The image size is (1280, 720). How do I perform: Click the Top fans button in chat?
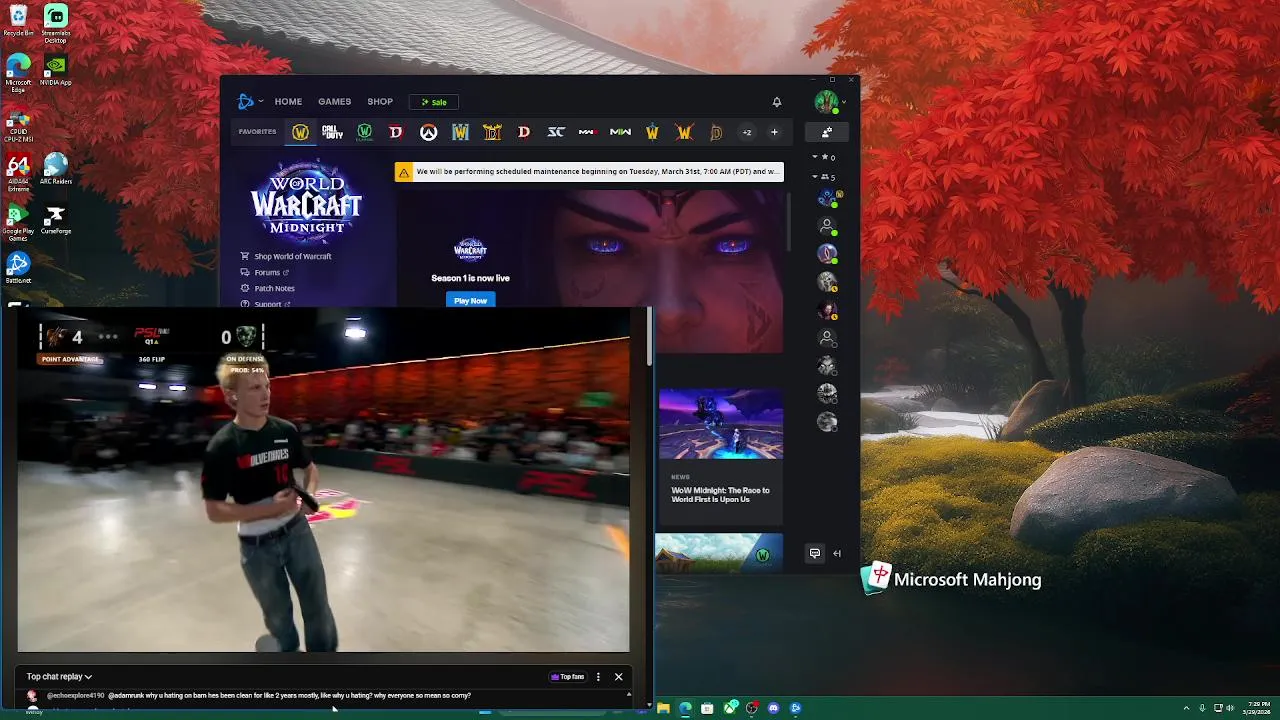click(568, 677)
